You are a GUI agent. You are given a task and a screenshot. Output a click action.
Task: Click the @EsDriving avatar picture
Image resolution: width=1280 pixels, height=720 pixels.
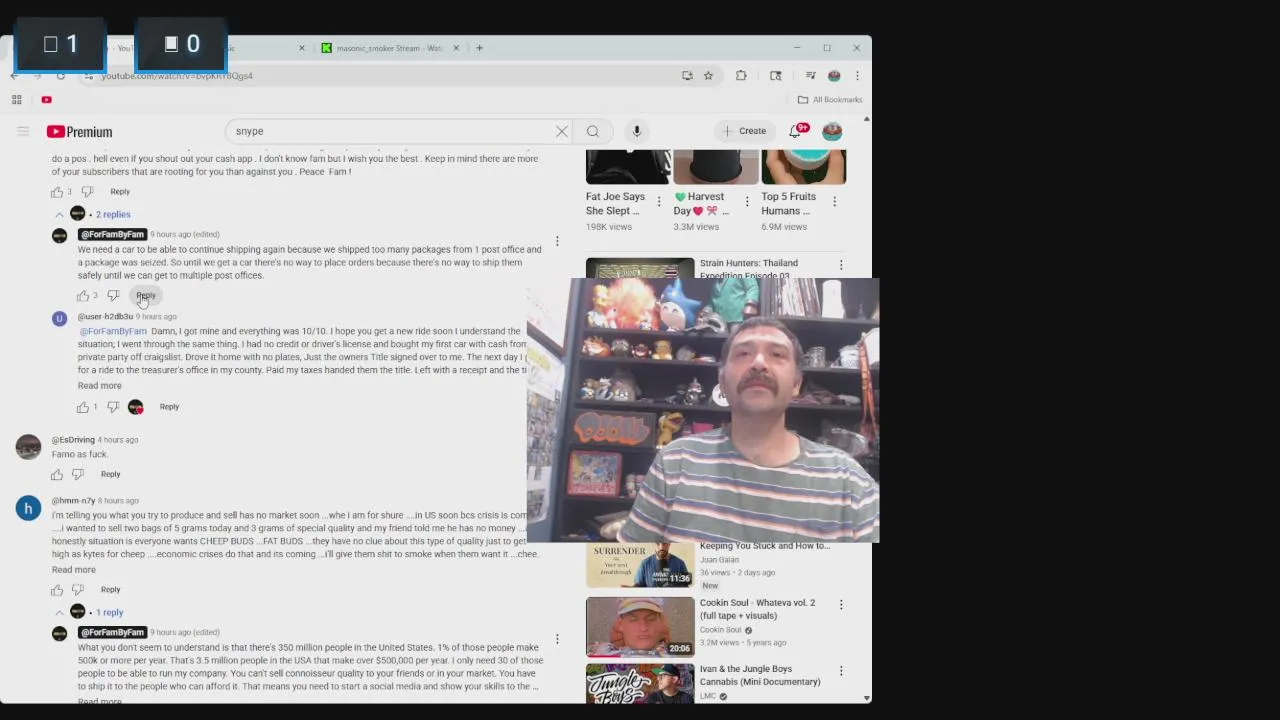click(x=28, y=446)
